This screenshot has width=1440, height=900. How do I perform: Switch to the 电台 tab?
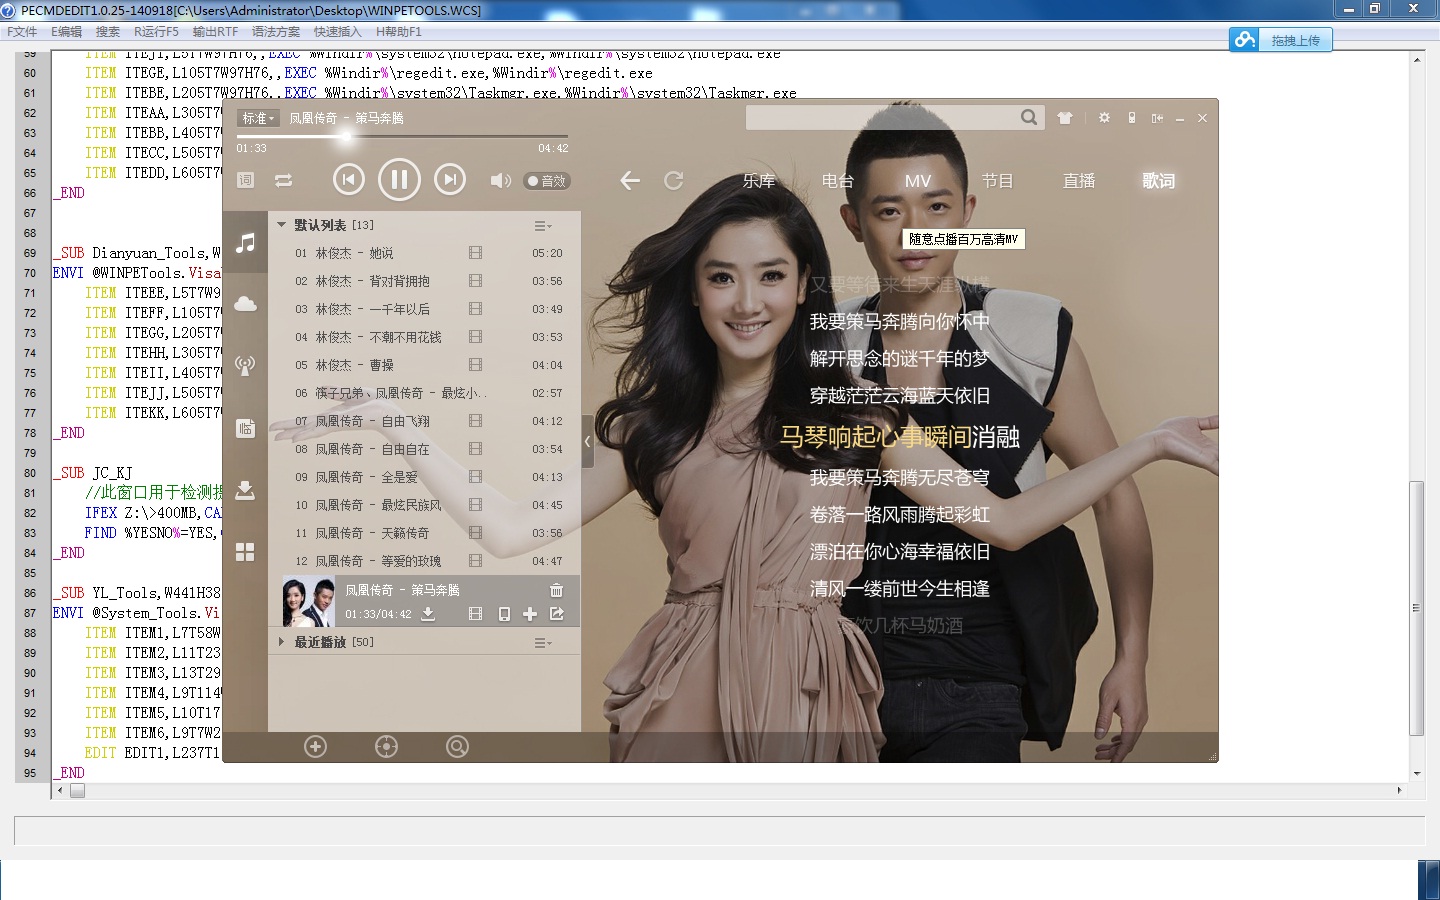click(x=838, y=181)
